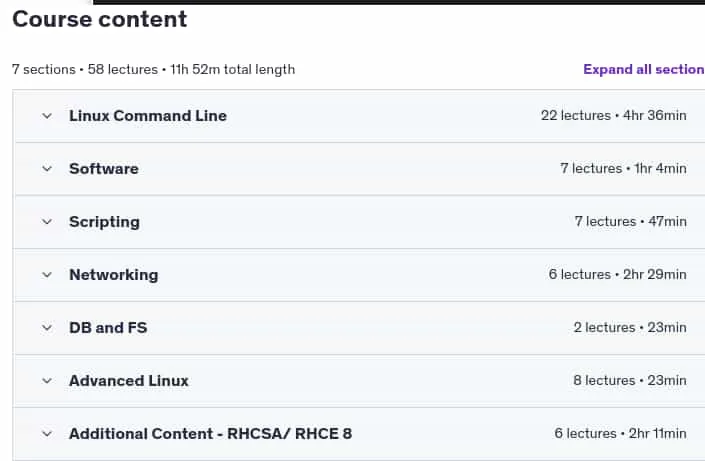Click the 58 lectures total length summary
Image resolution: width=705 pixels, height=461 pixels.
click(x=153, y=69)
